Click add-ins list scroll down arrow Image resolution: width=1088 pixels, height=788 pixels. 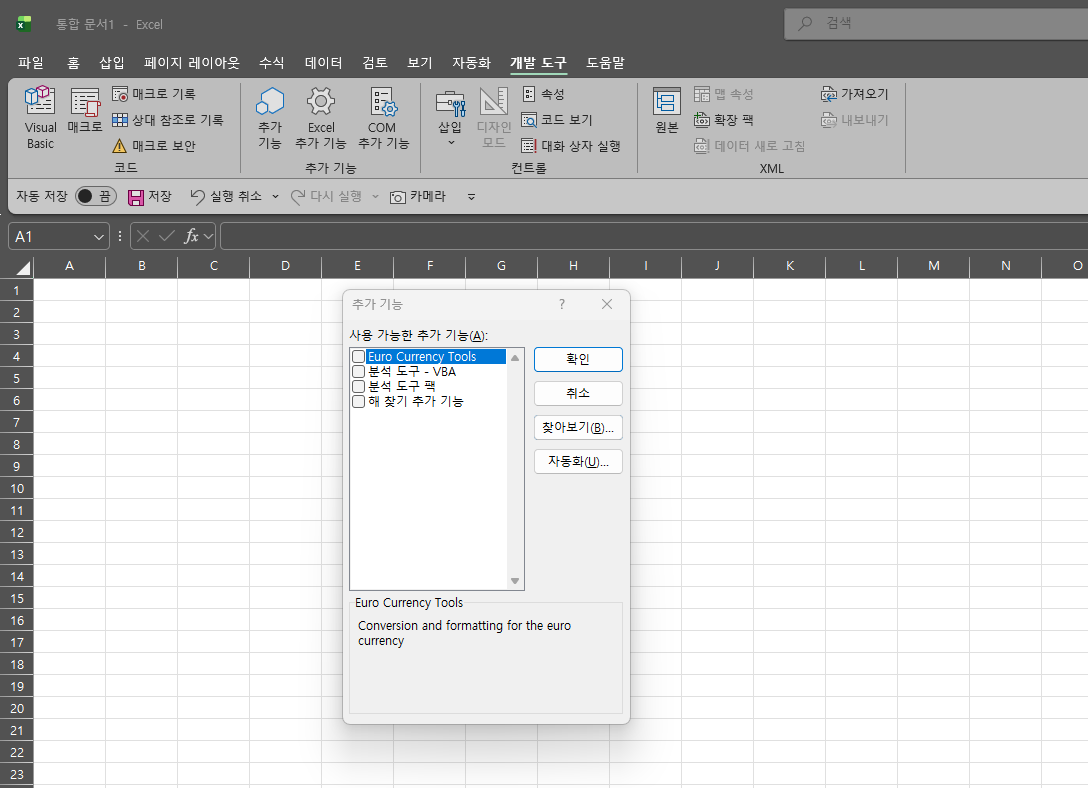[x=515, y=581]
